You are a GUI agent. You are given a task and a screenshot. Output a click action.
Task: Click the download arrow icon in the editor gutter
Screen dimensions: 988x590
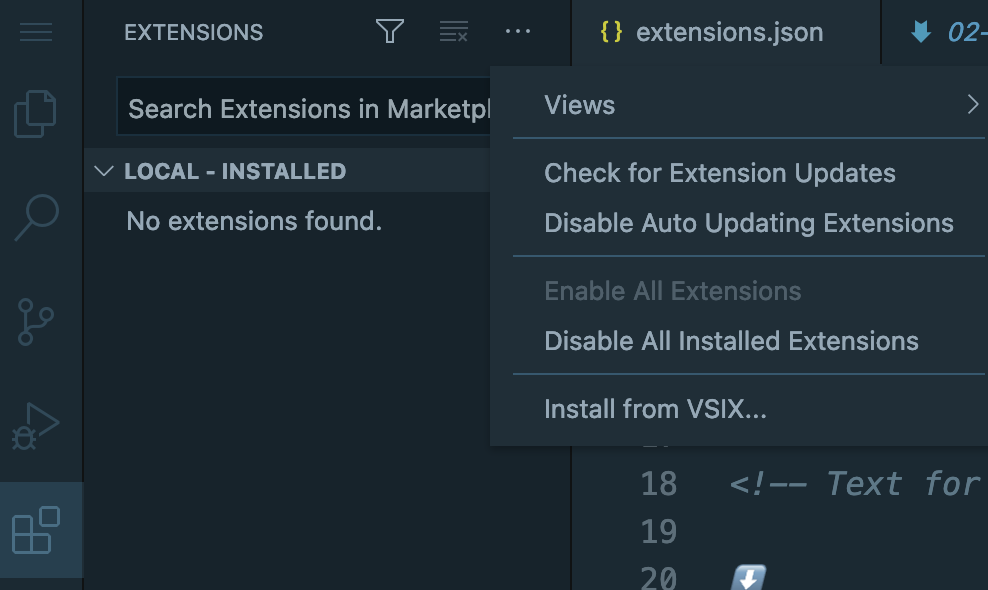[x=748, y=578]
